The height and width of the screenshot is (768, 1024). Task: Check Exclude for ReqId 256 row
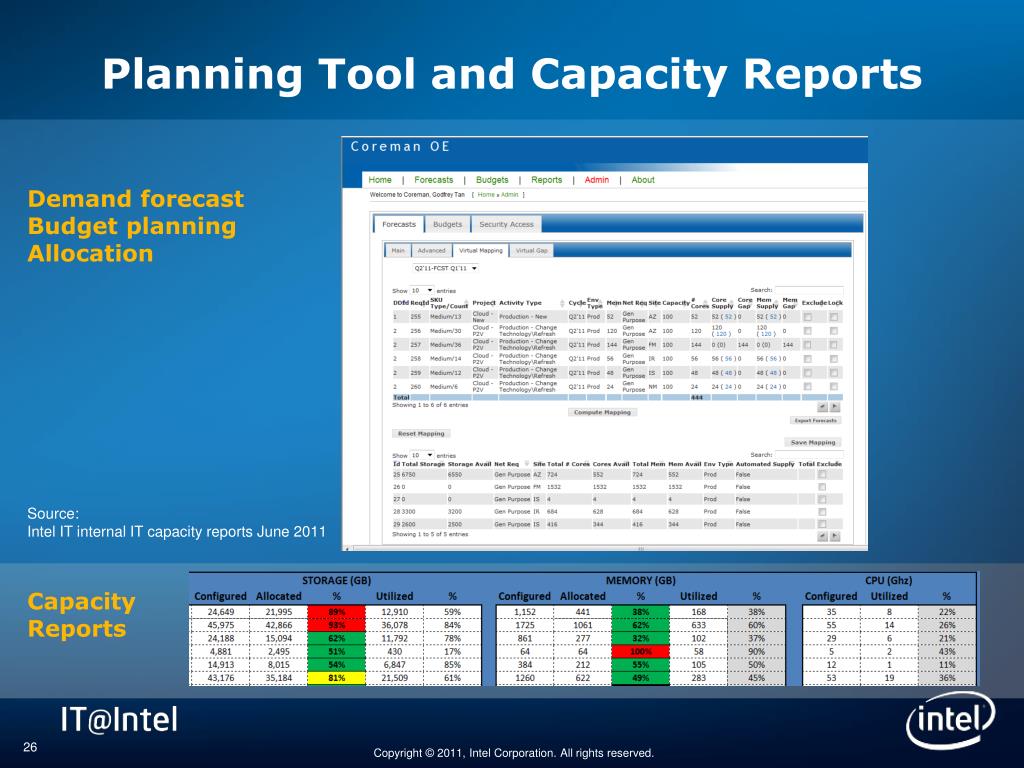pyautogui.click(x=808, y=330)
